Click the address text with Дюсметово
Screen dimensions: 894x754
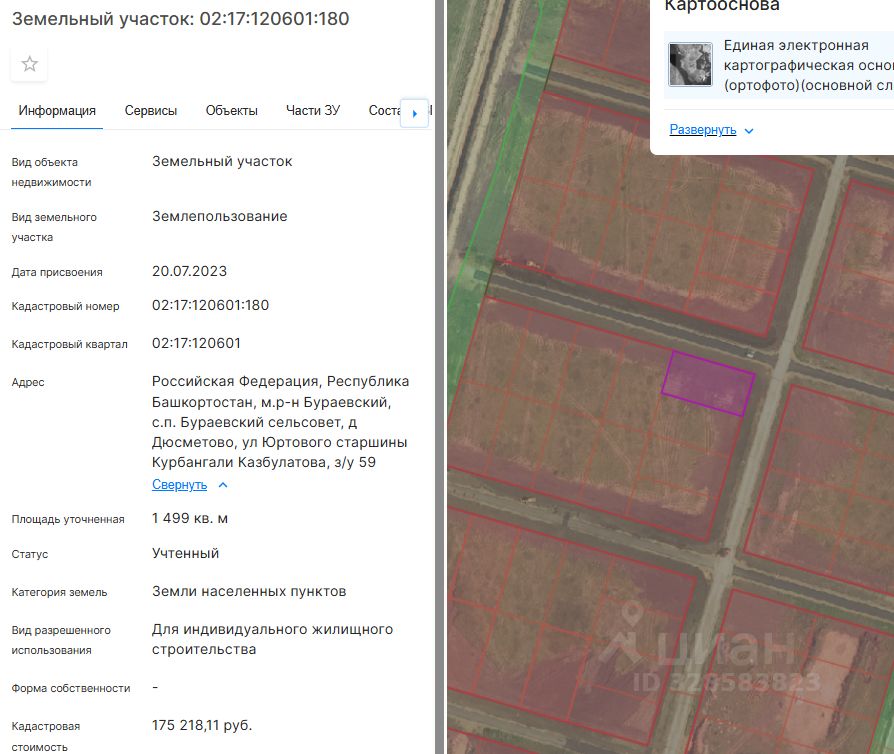(281, 421)
